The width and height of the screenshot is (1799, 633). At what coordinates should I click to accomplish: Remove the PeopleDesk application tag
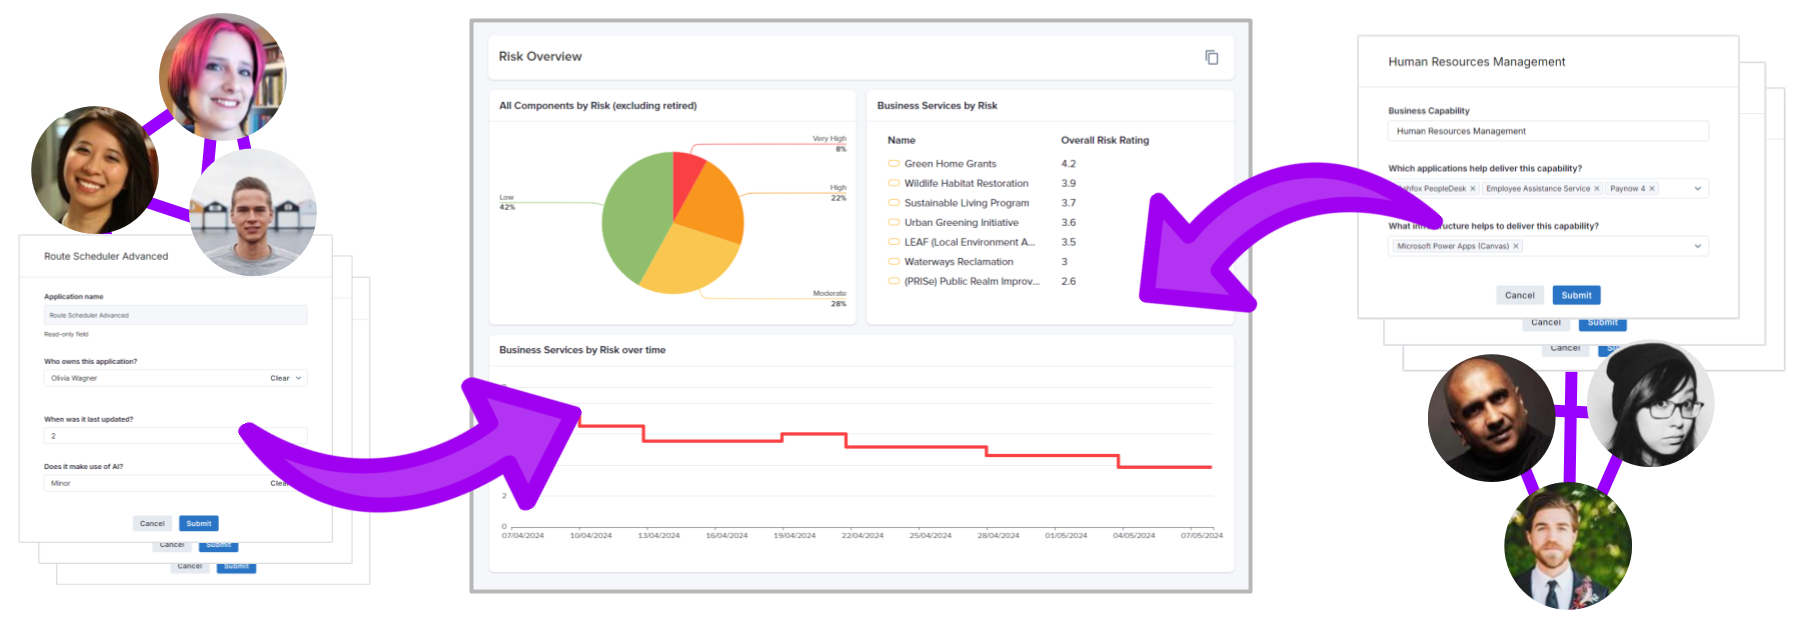tap(1472, 189)
